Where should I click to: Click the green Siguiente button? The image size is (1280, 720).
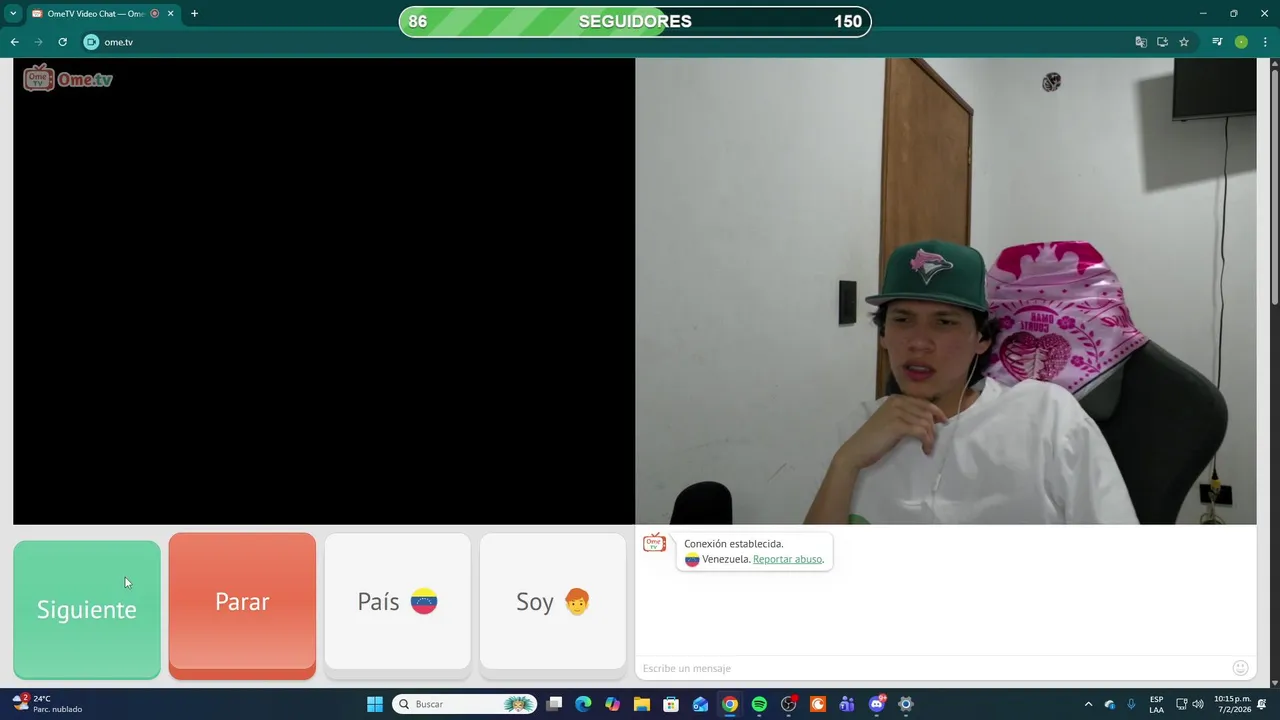point(87,609)
